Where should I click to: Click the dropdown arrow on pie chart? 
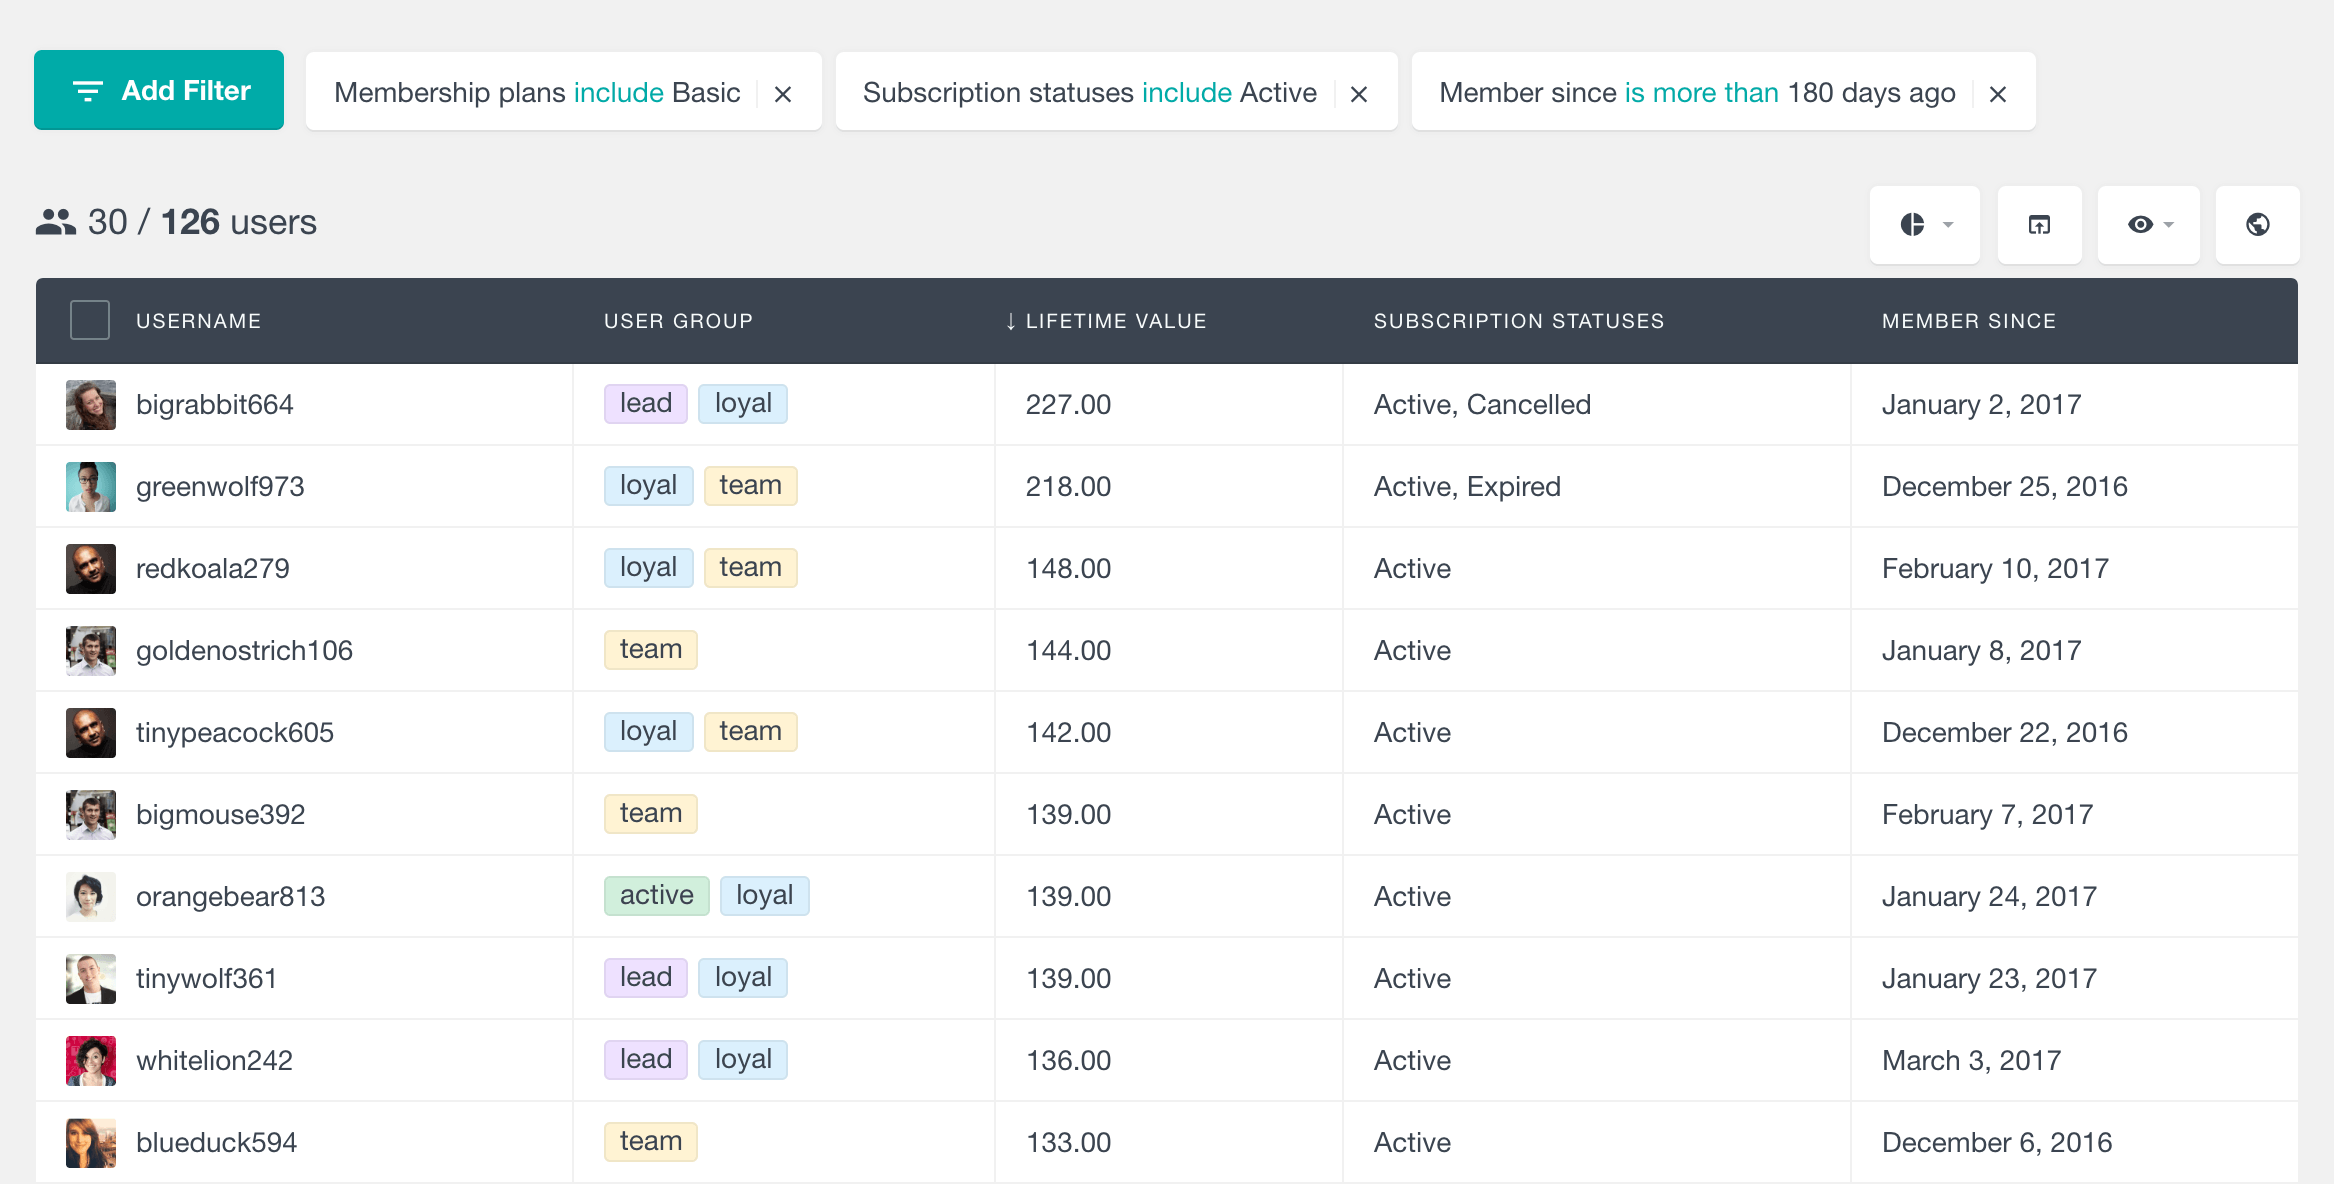[1949, 227]
